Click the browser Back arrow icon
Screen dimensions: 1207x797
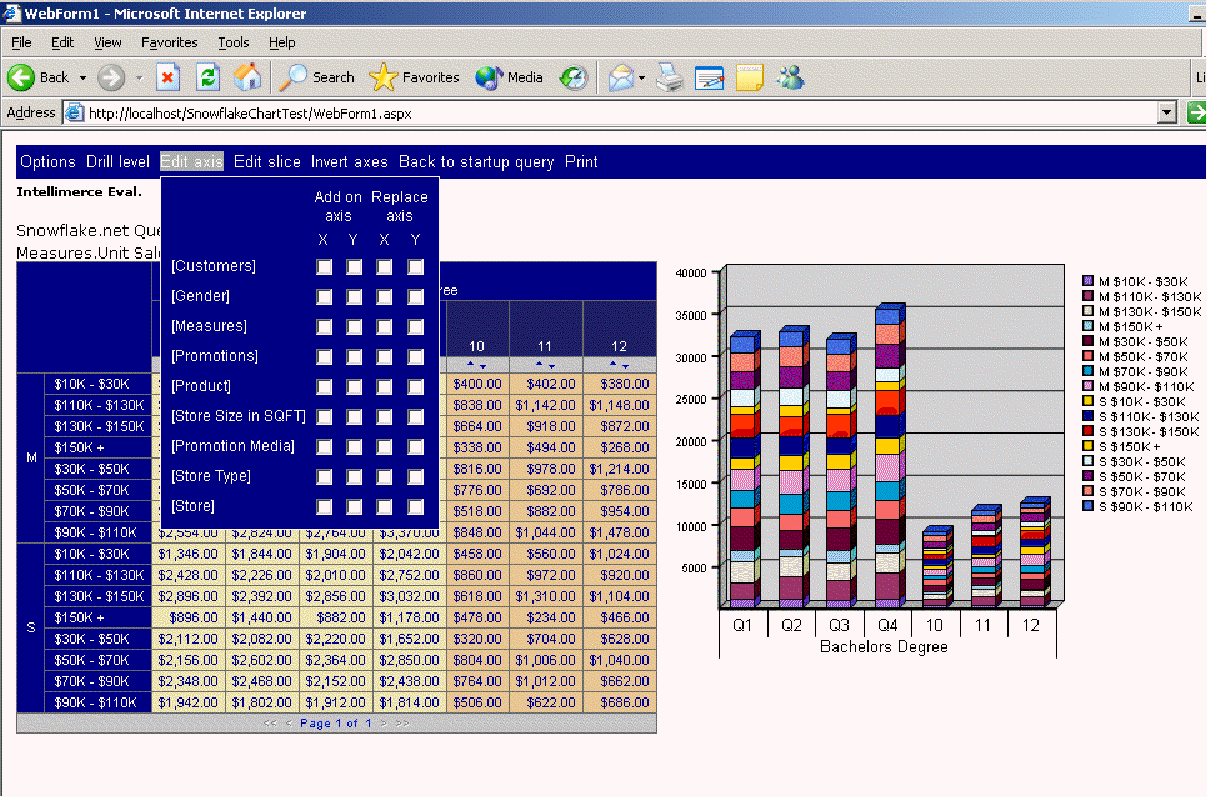coord(22,77)
